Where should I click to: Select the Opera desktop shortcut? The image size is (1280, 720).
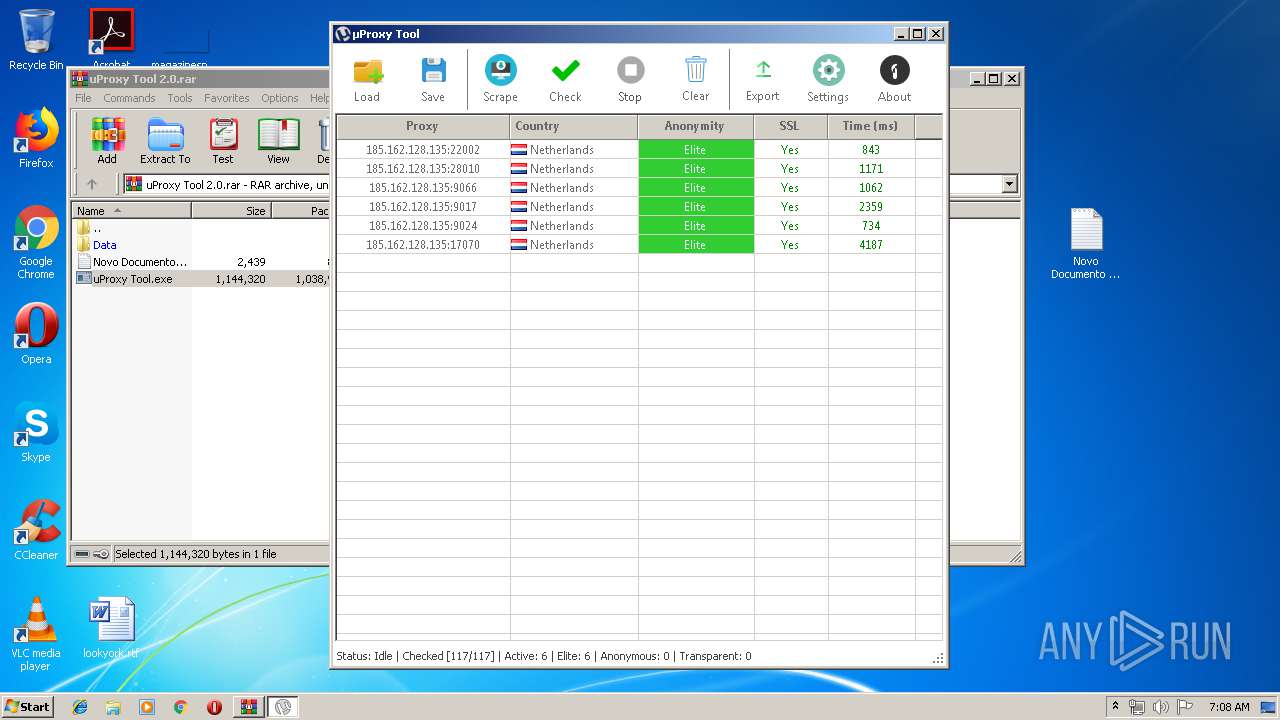click(x=36, y=334)
